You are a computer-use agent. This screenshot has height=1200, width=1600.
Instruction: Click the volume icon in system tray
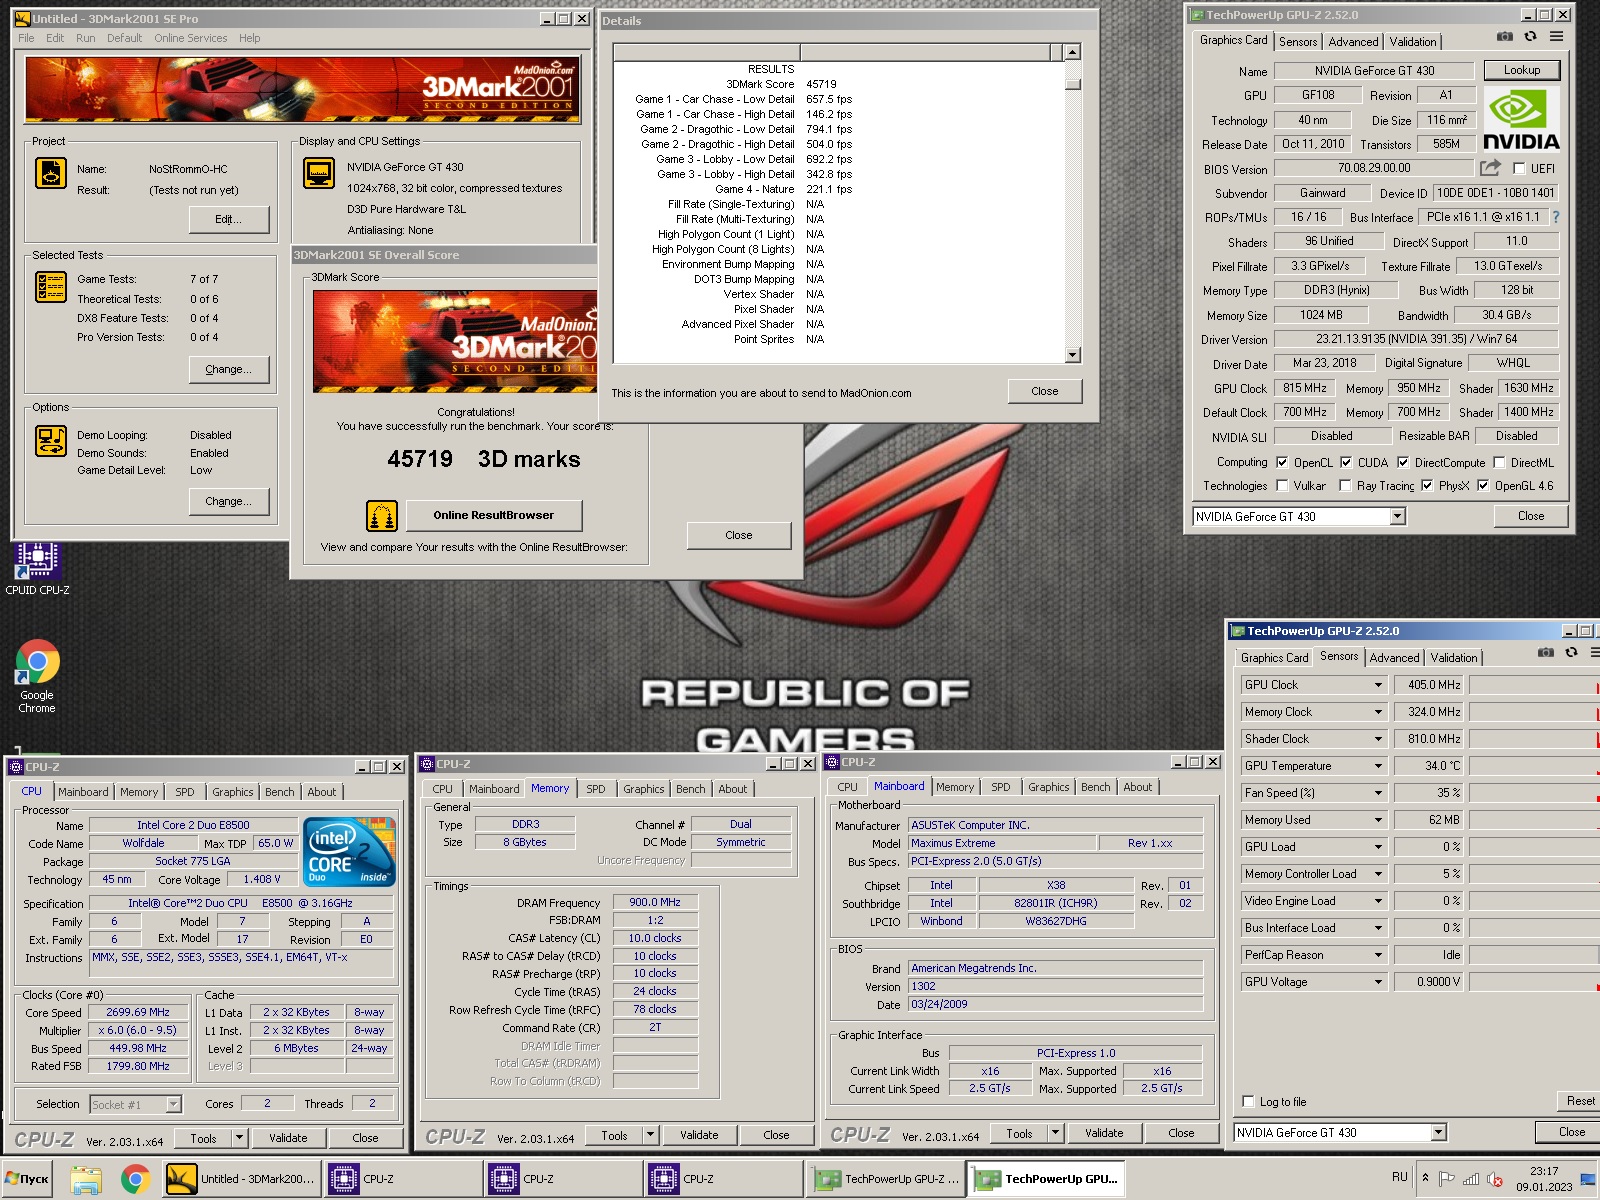point(1495,1179)
